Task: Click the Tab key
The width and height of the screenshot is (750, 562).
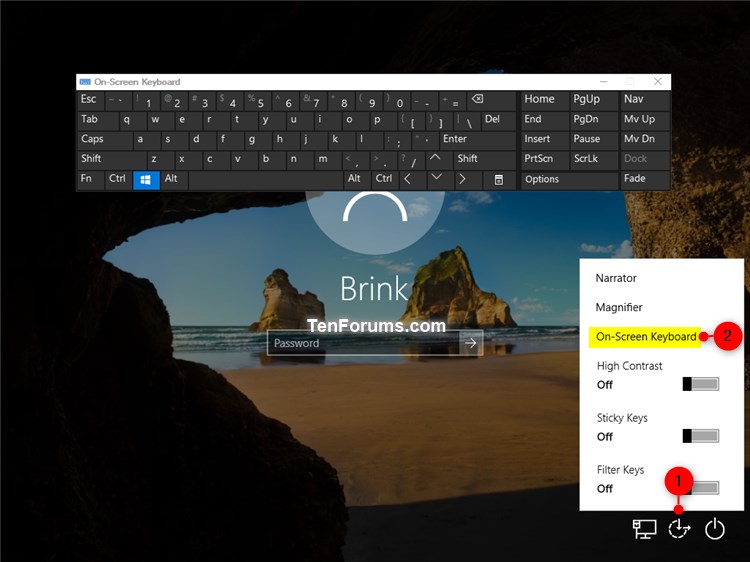Action: point(98,121)
